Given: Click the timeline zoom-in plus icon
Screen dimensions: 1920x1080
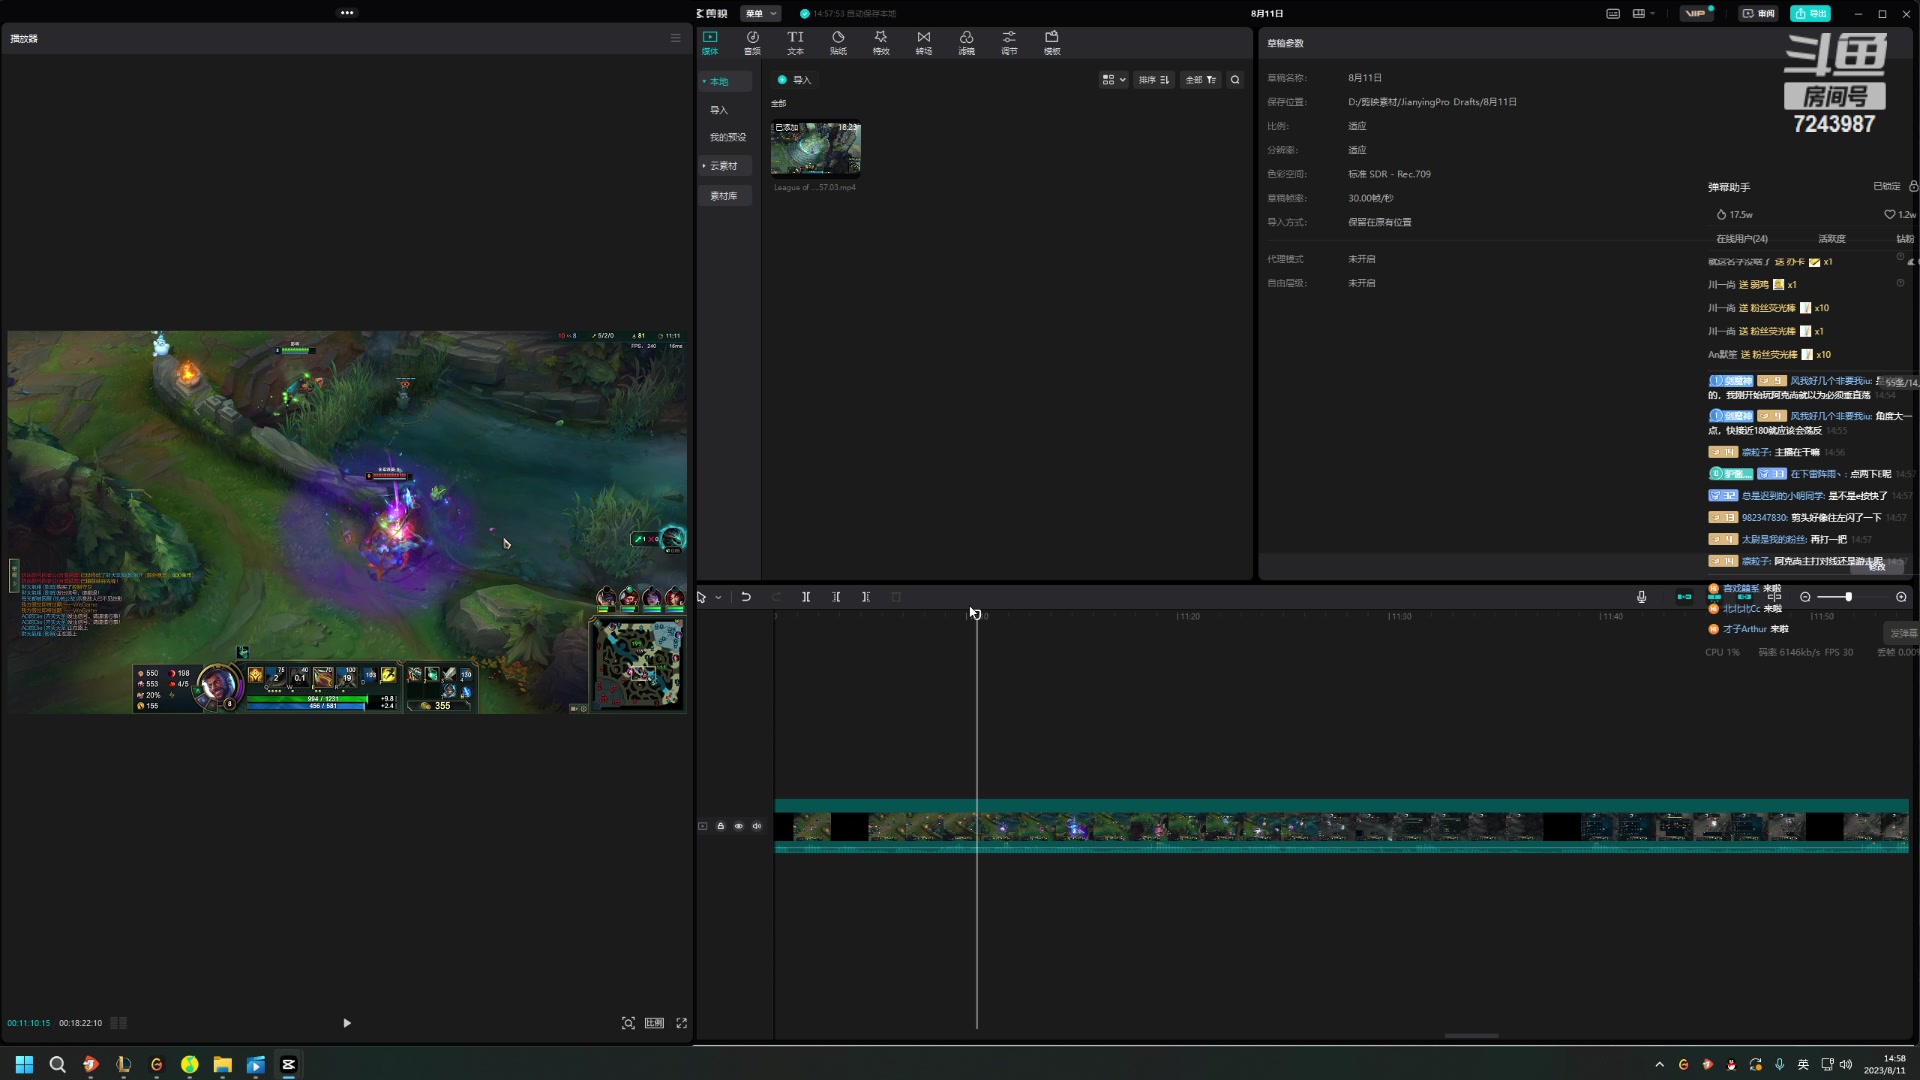Looking at the screenshot, I should pyautogui.click(x=1901, y=597).
